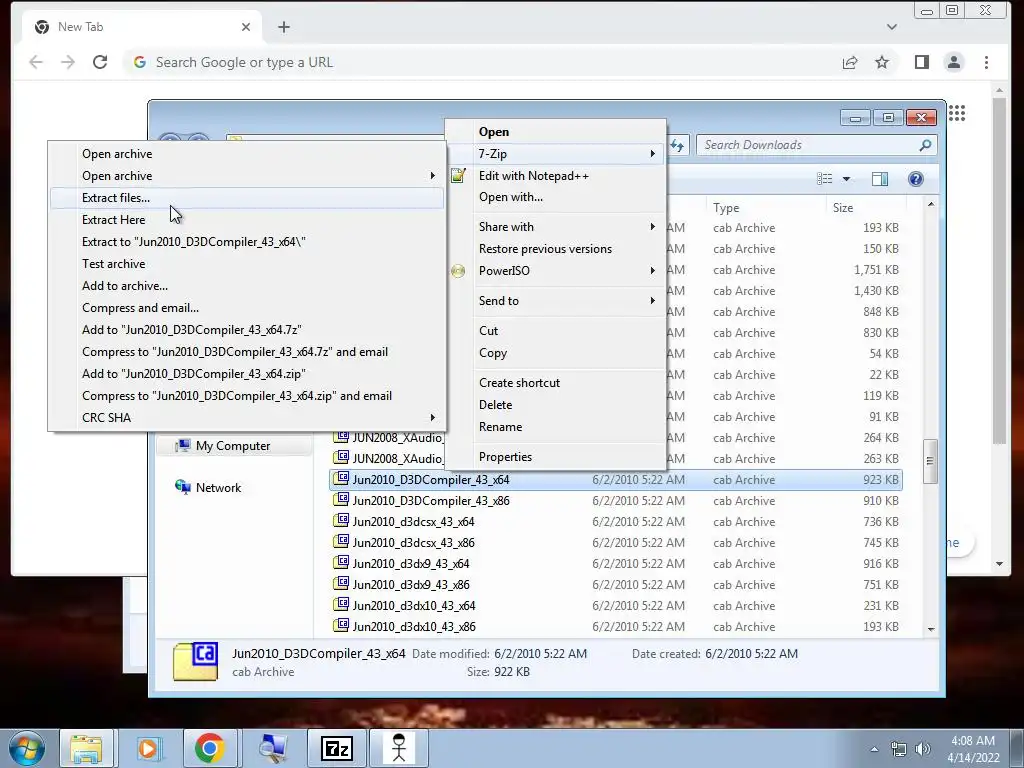Click Open in the context menu
Viewport: 1024px width, 768px height.
pyautogui.click(x=555, y=132)
